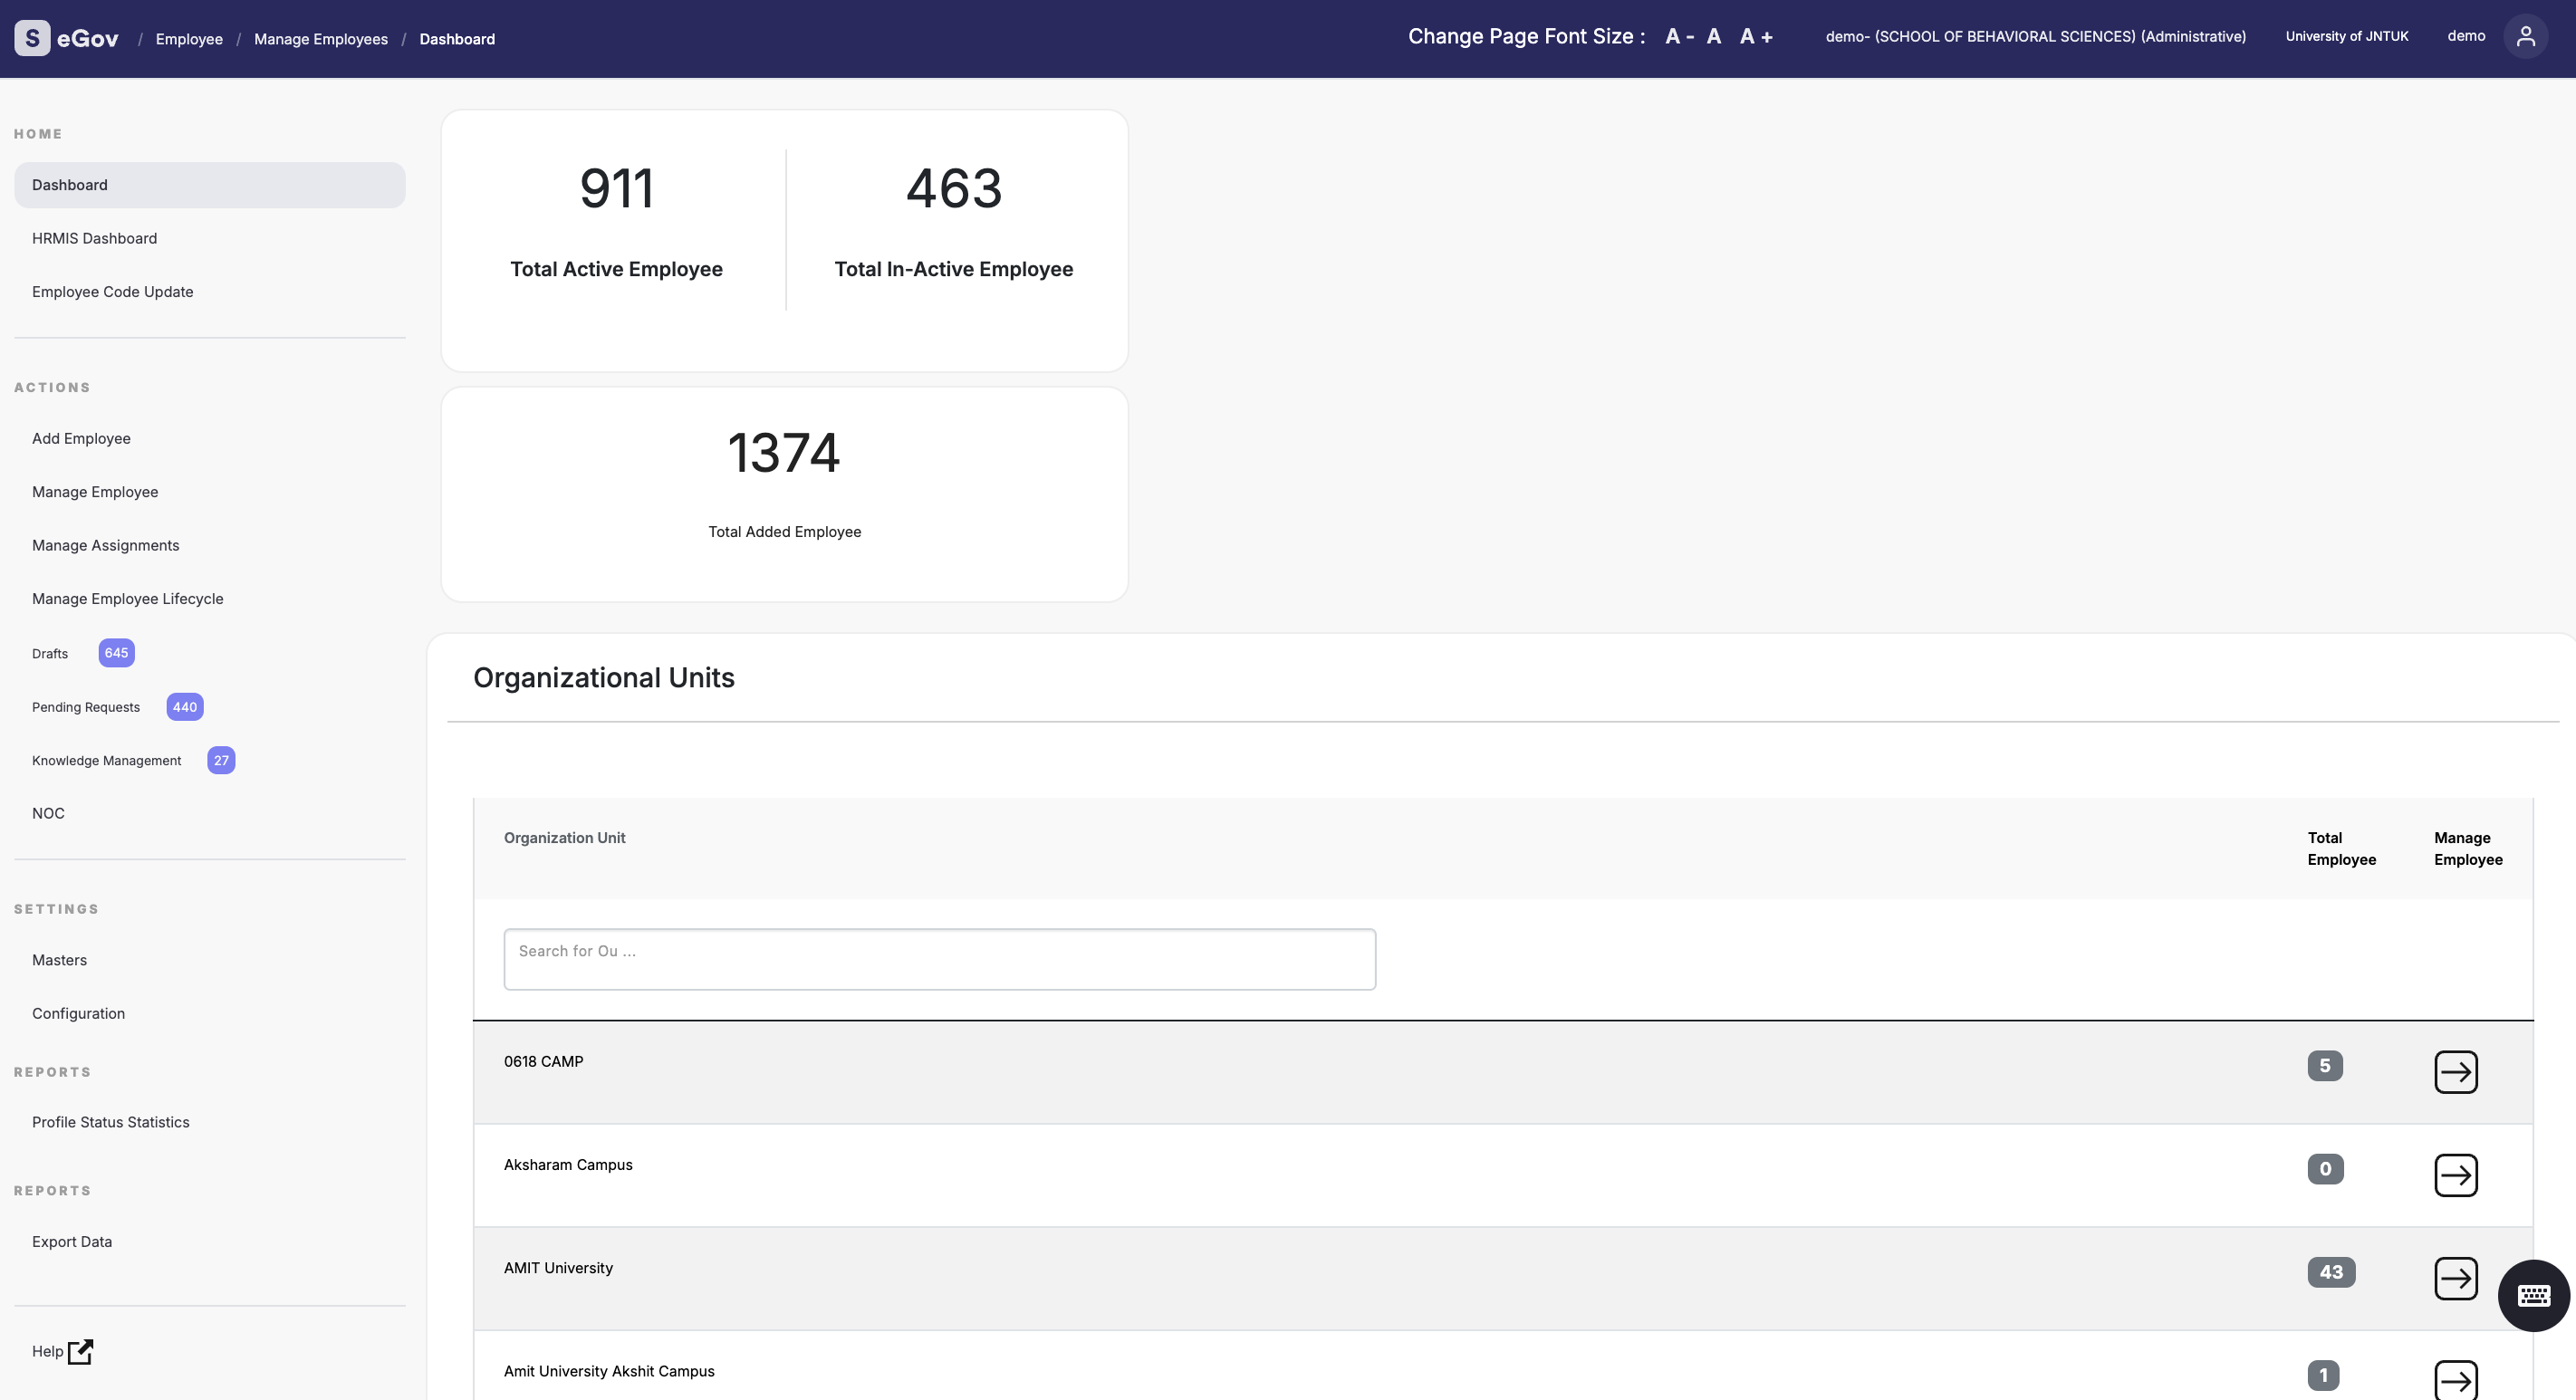The image size is (2576, 1400).
Task: Decrease page font size with A-
Action: point(1679,37)
